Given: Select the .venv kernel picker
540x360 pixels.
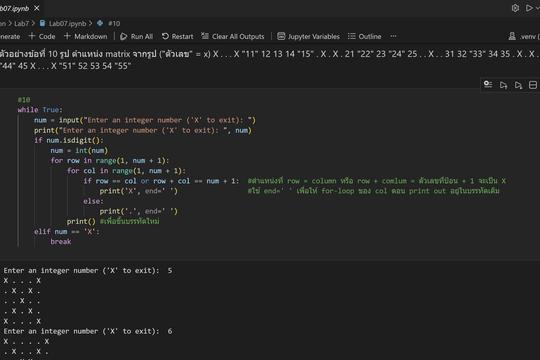Looking at the screenshot, I should tap(524, 36).
